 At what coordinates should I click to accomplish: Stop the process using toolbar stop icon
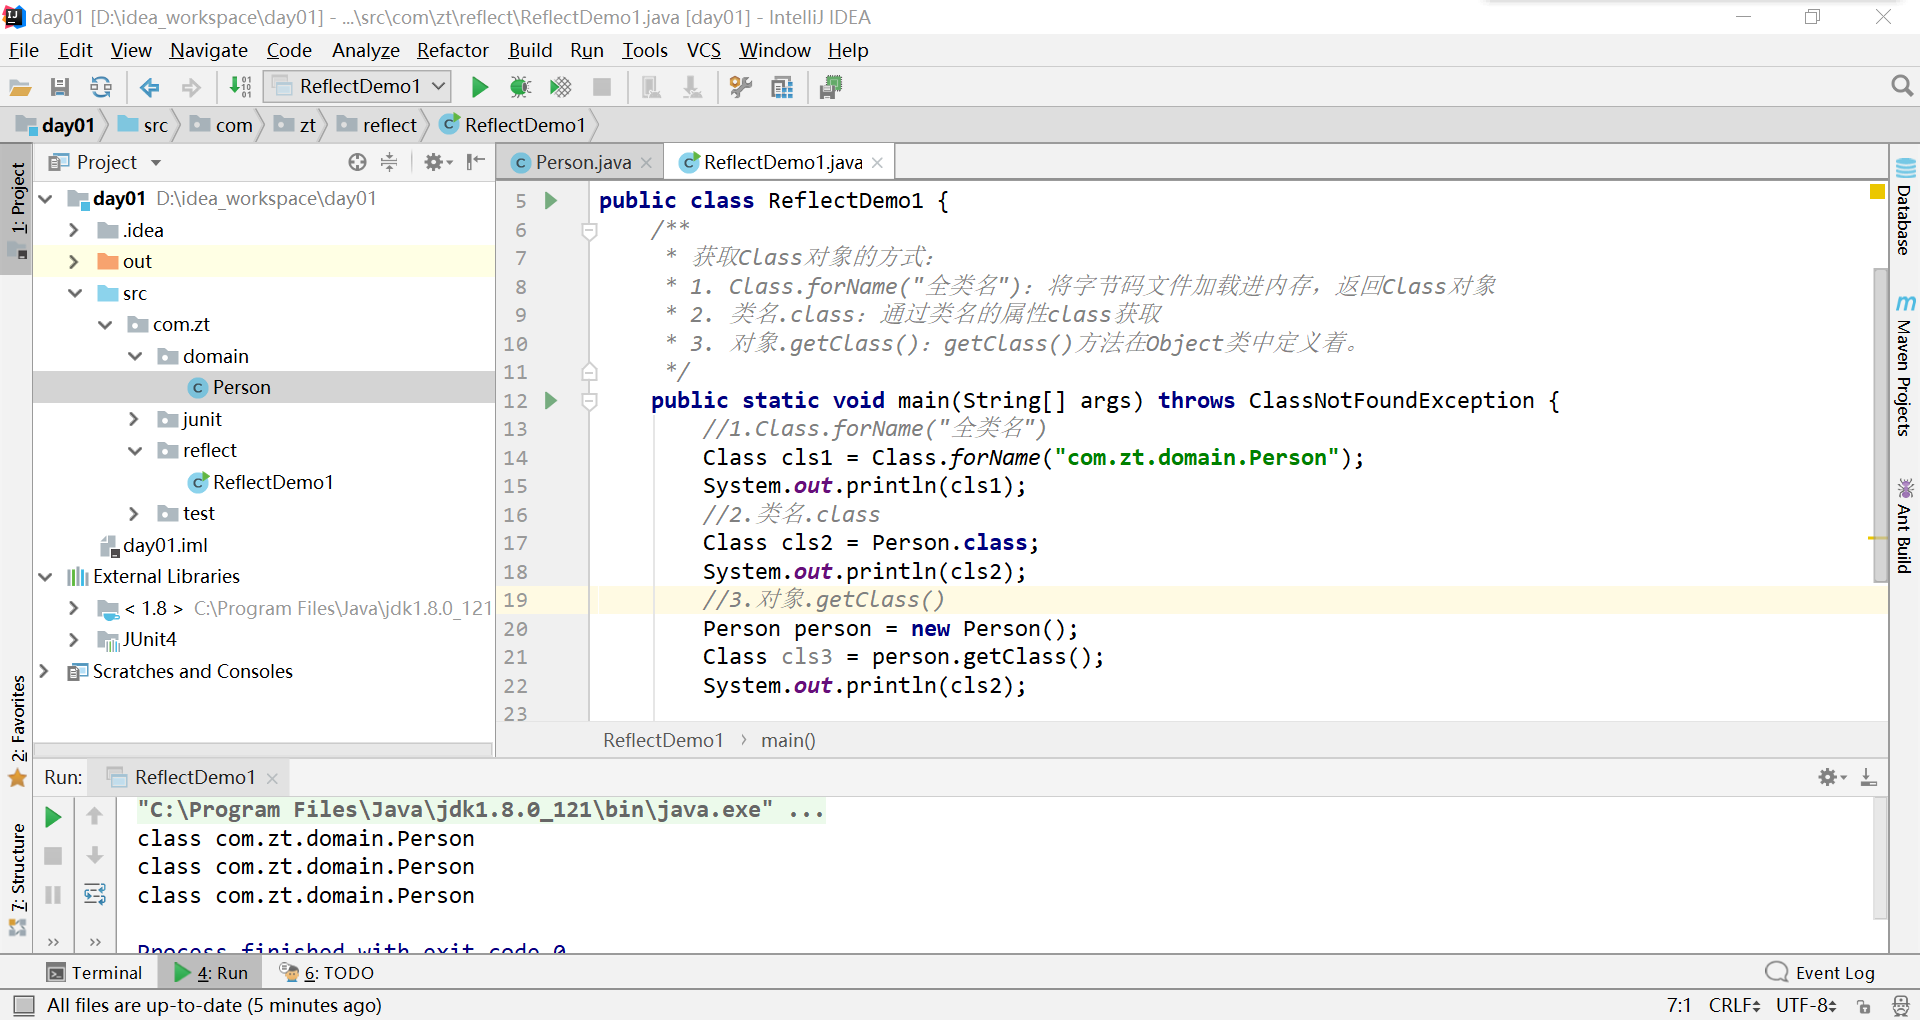602,87
